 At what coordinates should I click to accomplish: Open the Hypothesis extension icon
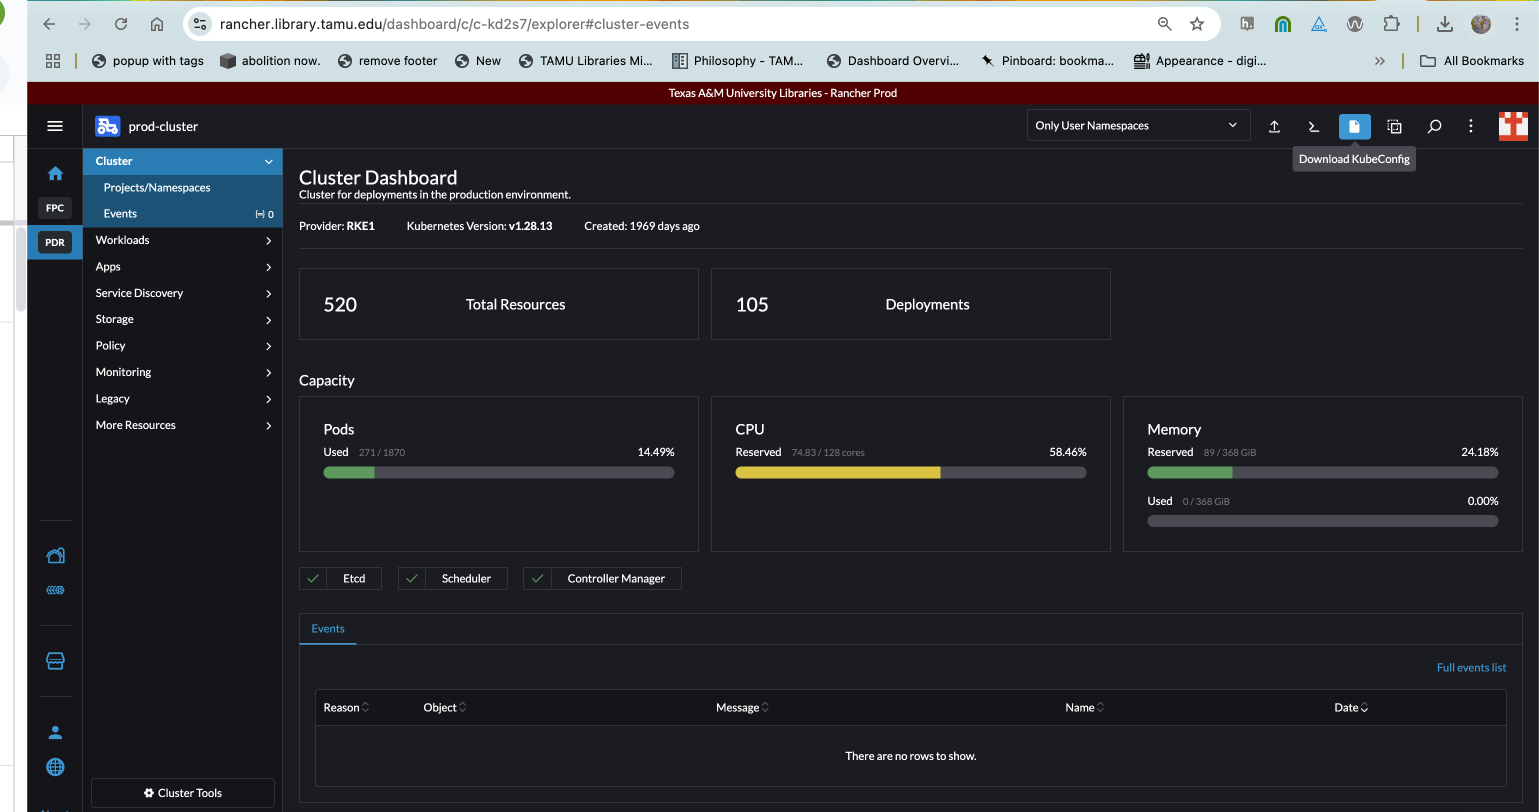(1247, 24)
